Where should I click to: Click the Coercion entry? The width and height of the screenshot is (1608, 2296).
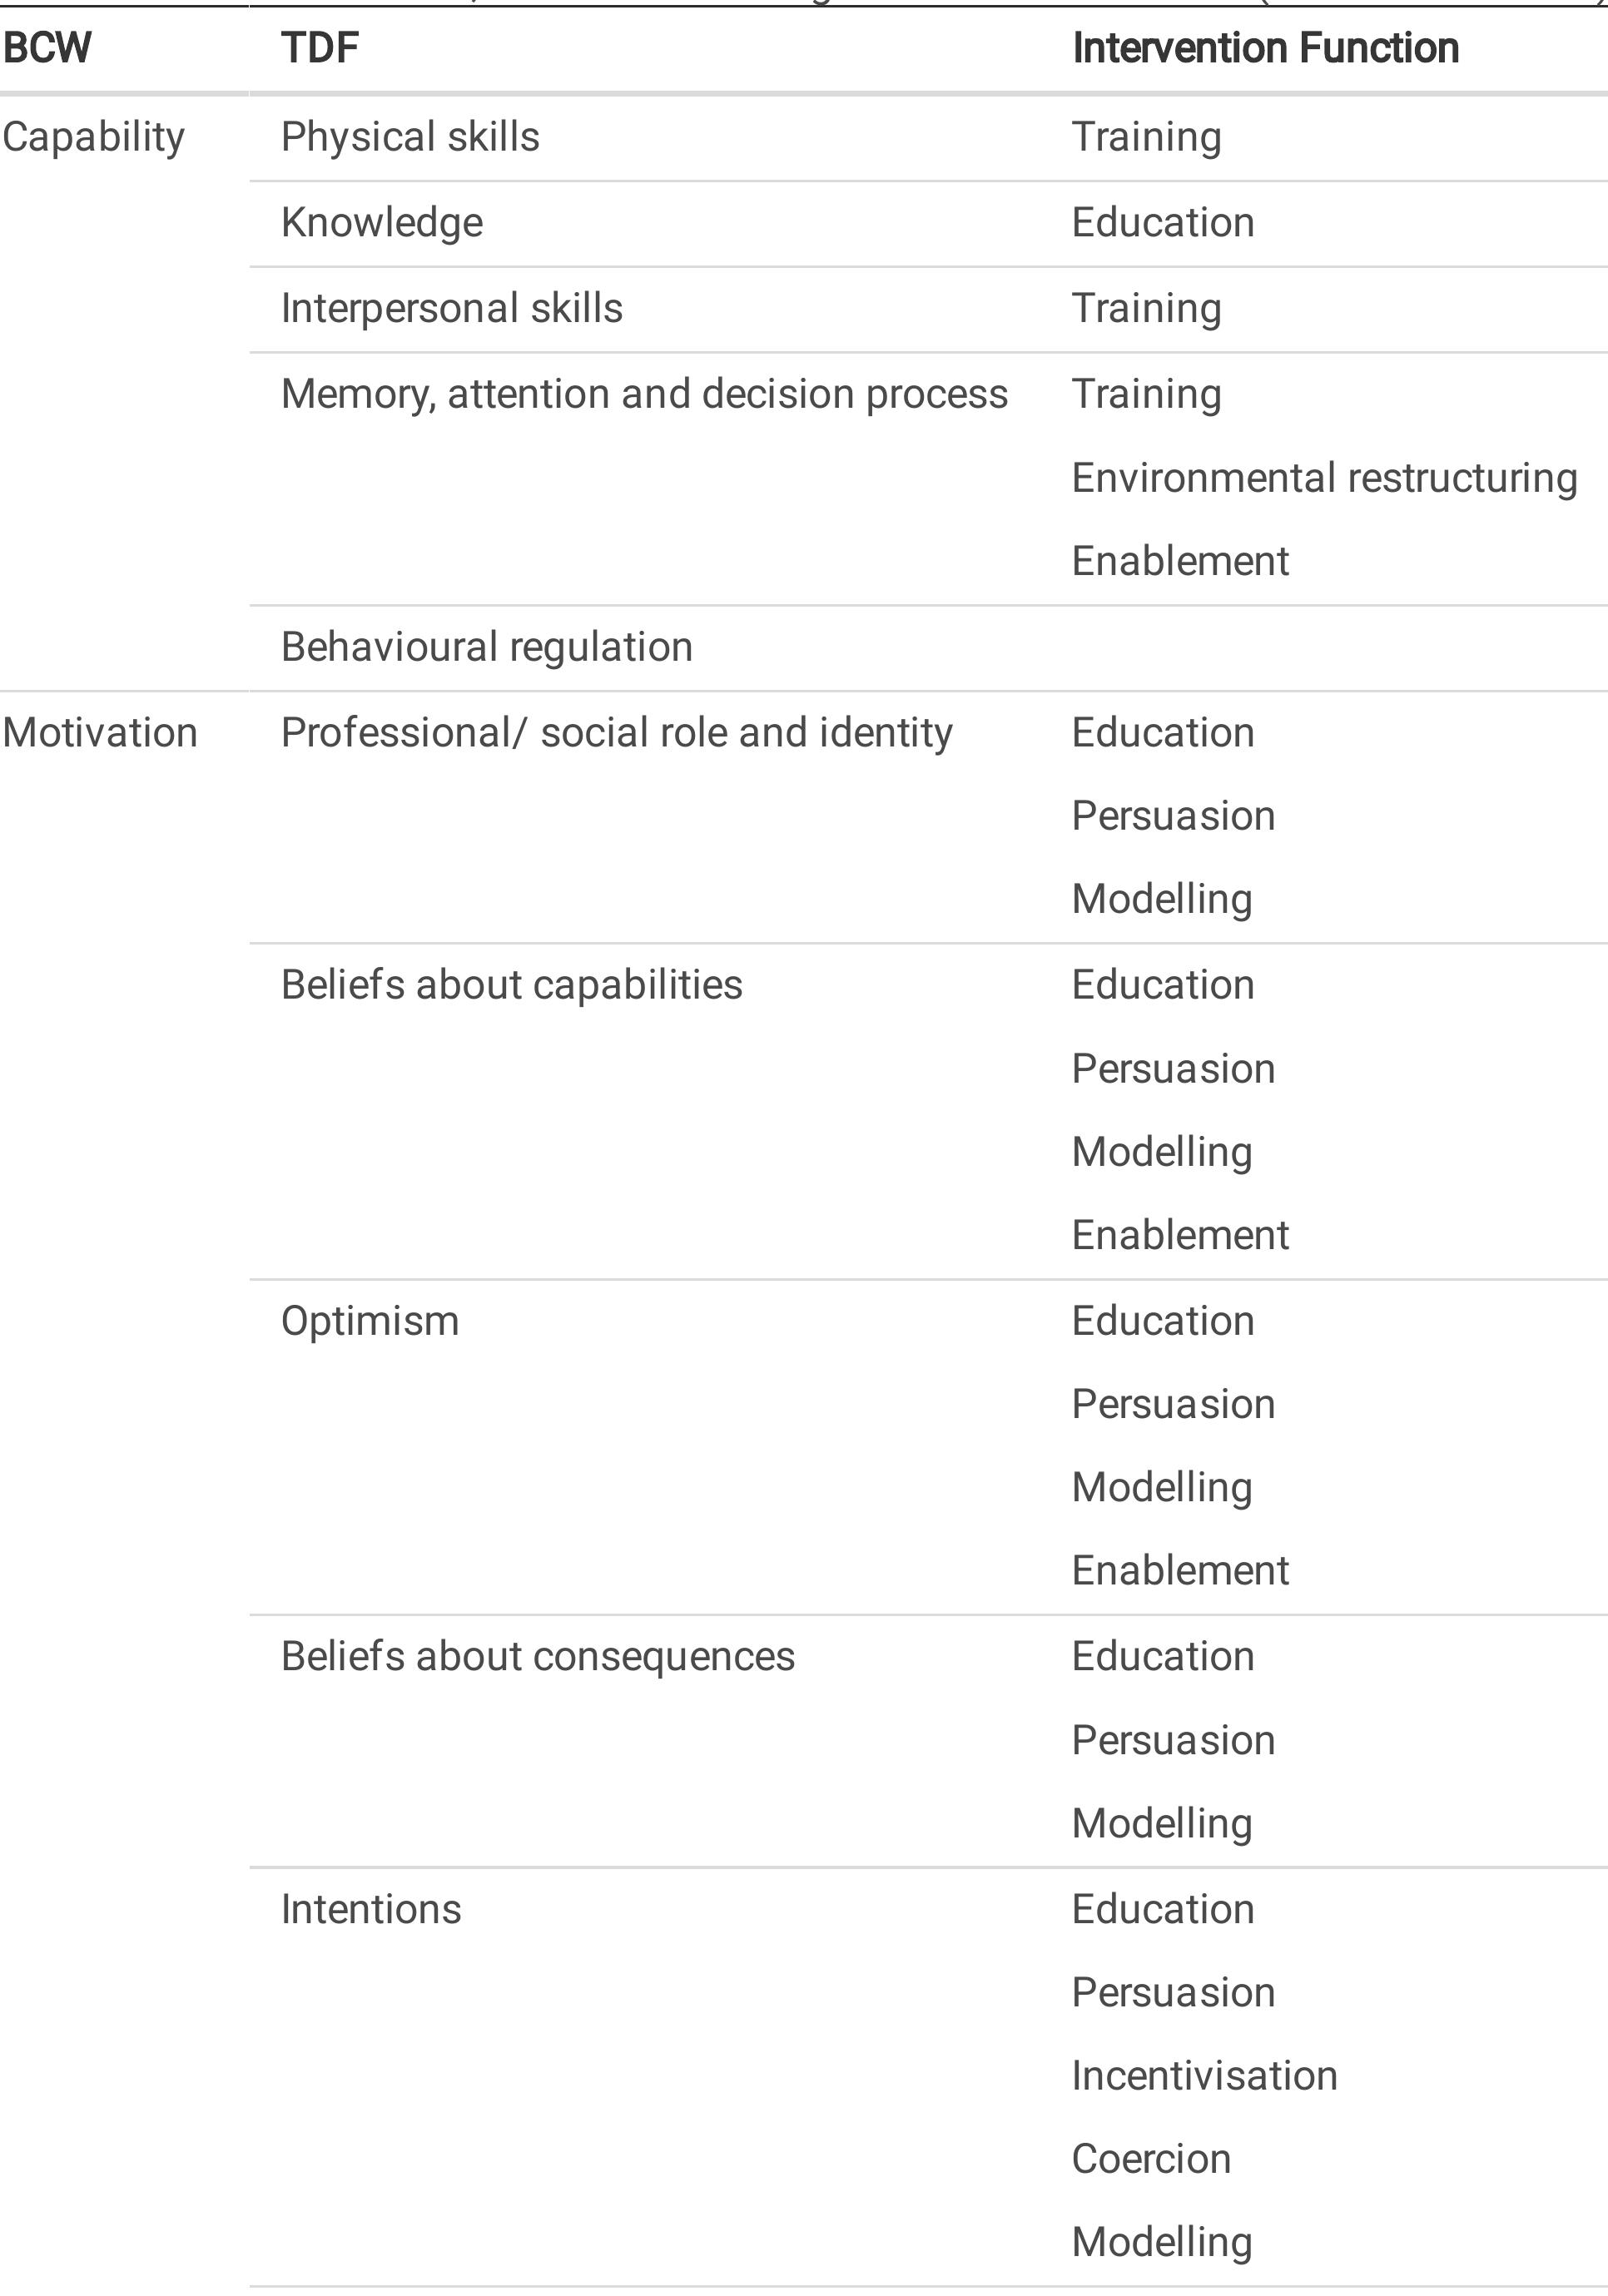click(x=1151, y=2159)
